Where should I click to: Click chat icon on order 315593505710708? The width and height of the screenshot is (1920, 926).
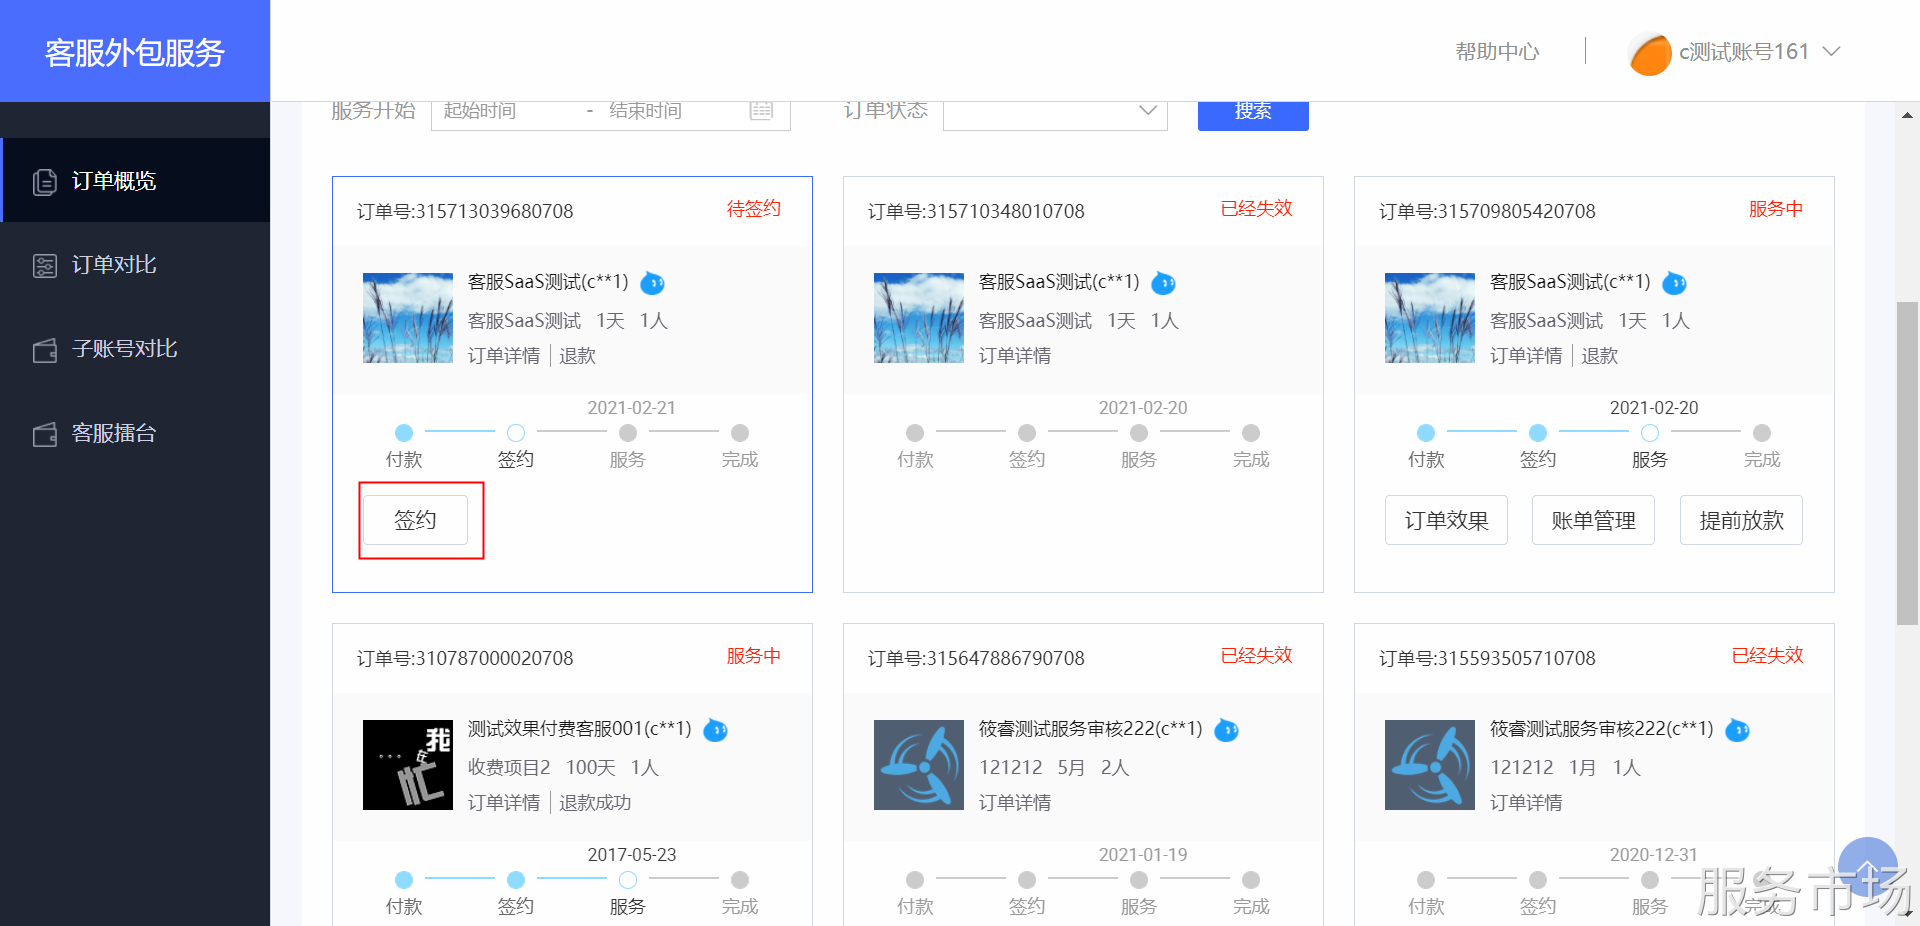[x=1737, y=730]
